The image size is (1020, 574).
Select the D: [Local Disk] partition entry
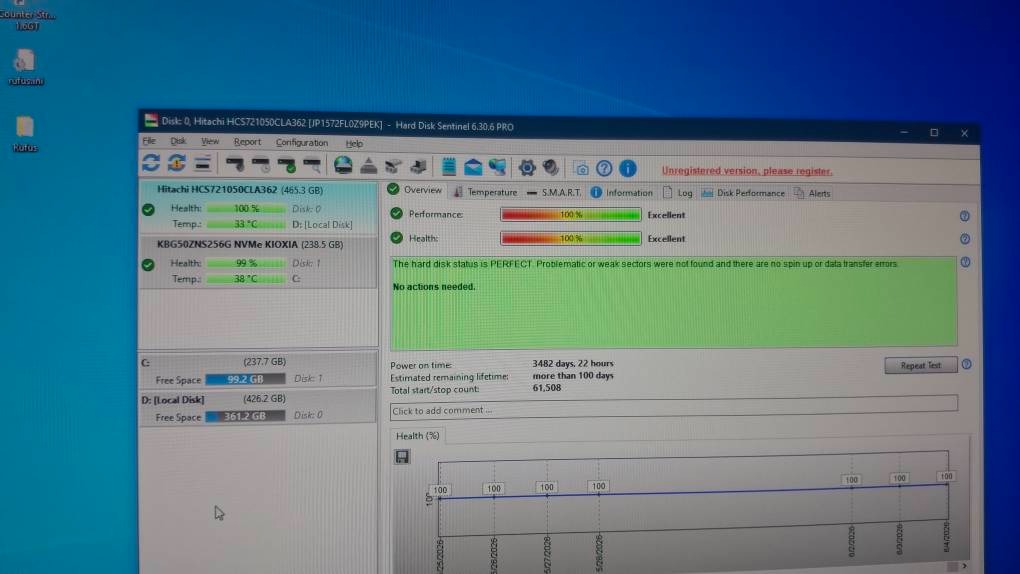tap(258, 408)
